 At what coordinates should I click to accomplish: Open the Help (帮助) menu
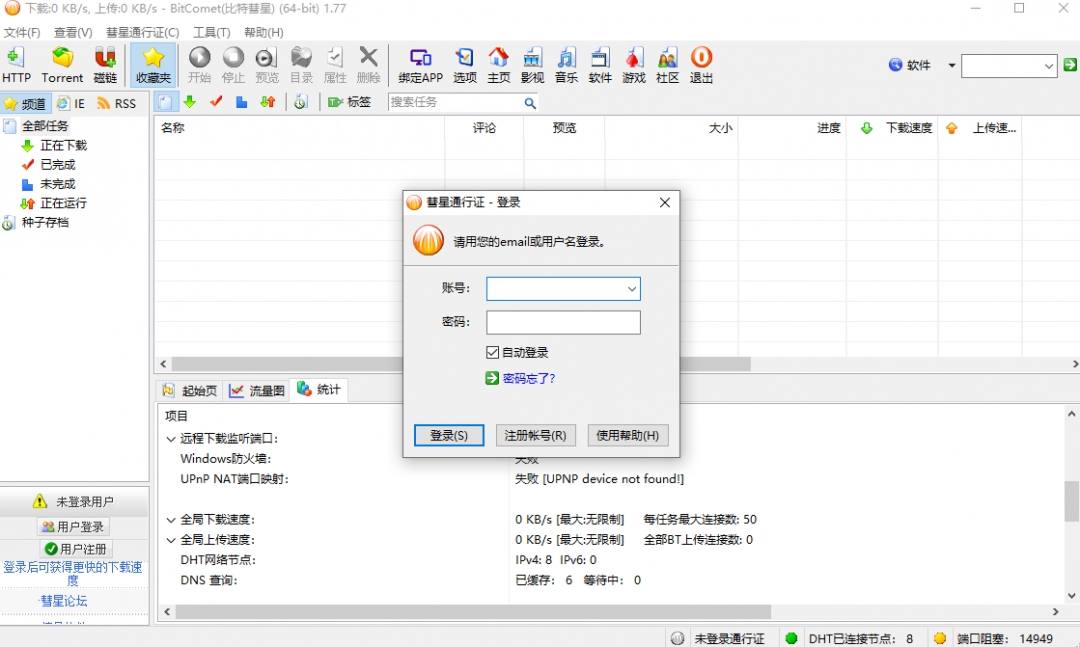point(264,32)
